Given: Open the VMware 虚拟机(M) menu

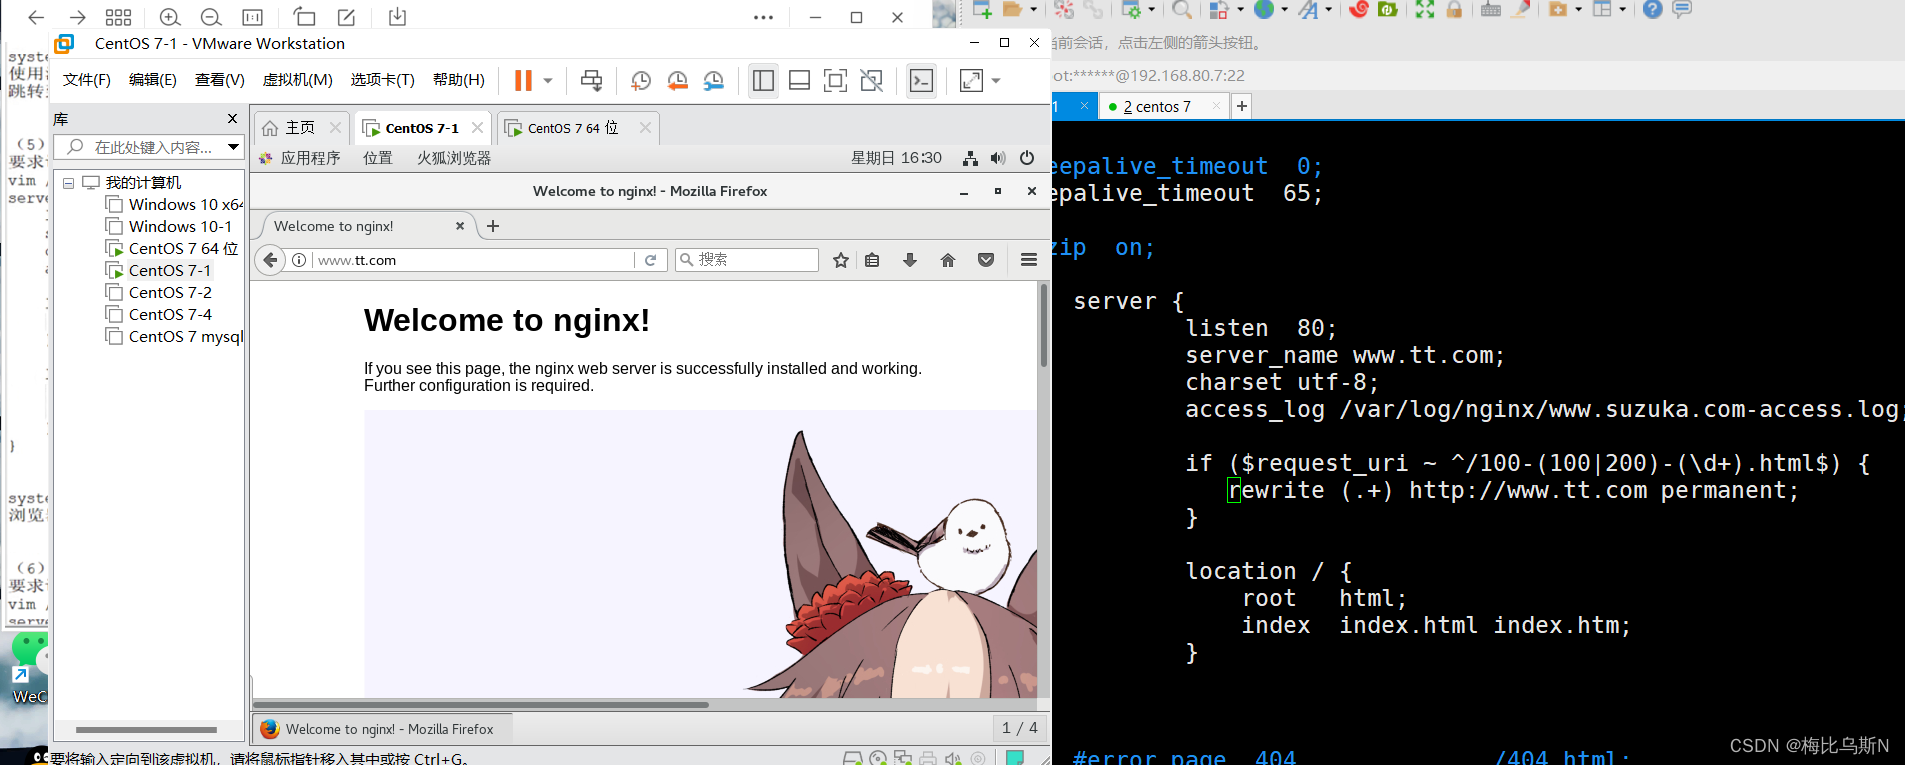Looking at the screenshot, I should 298,80.
